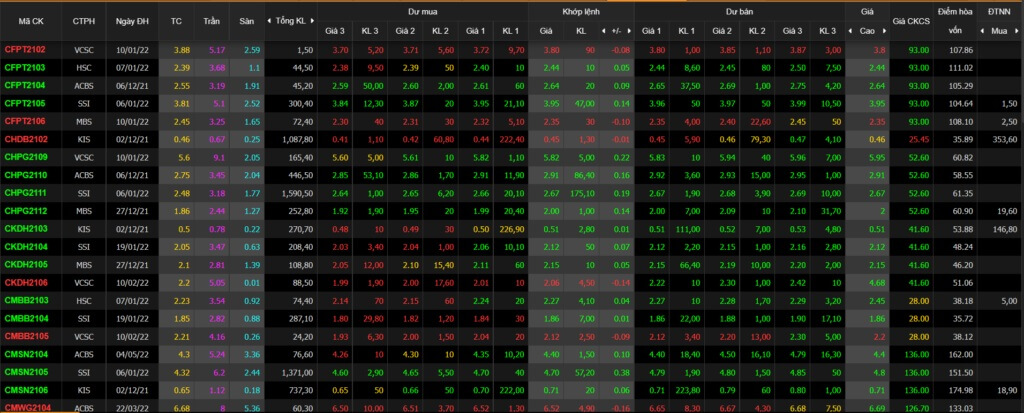Click the Điểm hòa vốn column header
The width and height of the screenshot is (1024, 413).
955,21
